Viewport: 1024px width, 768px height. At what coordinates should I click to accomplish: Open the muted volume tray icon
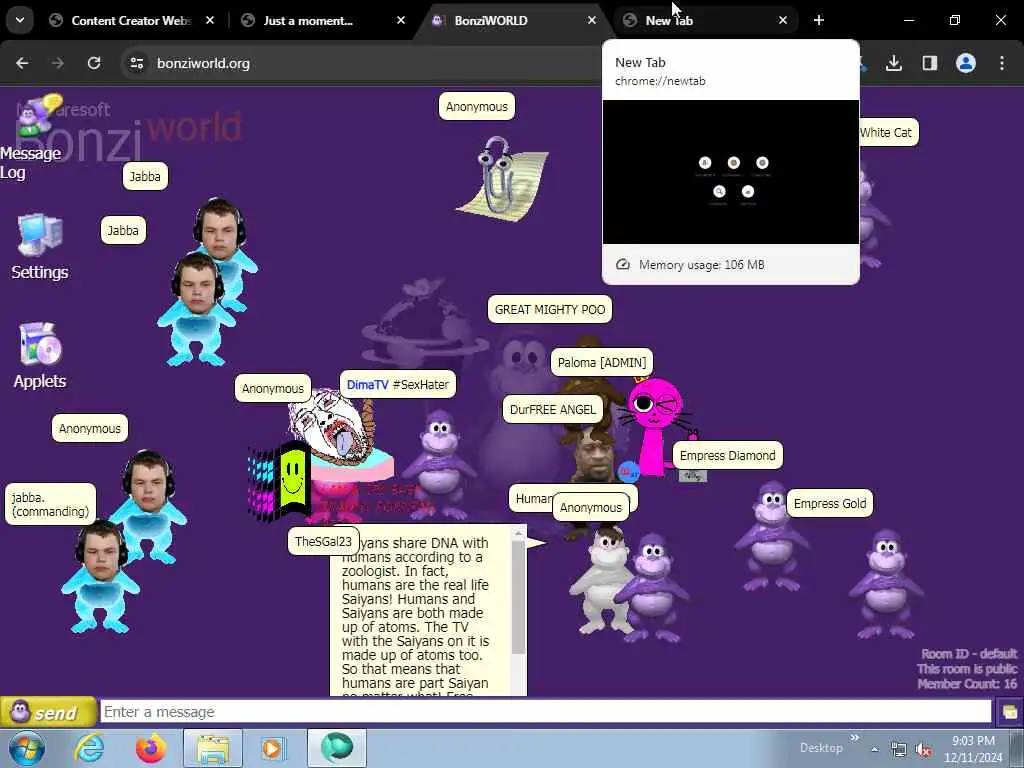(923, 750)
